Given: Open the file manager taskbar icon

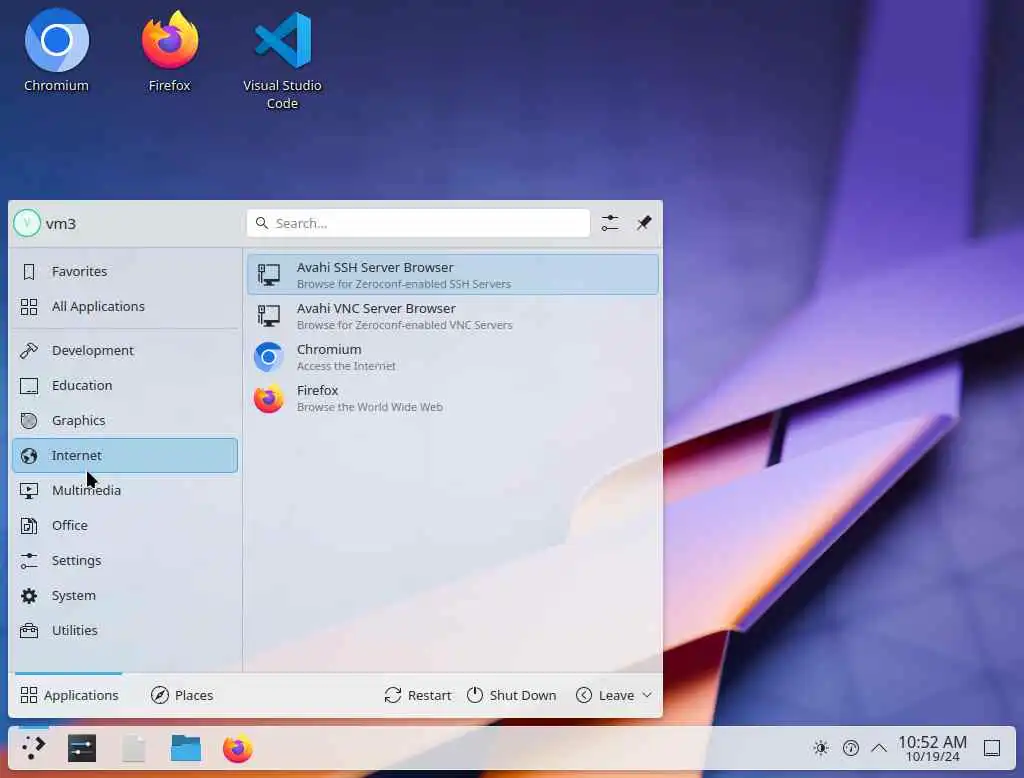Looking at the screenshot, I should (185, 748).
